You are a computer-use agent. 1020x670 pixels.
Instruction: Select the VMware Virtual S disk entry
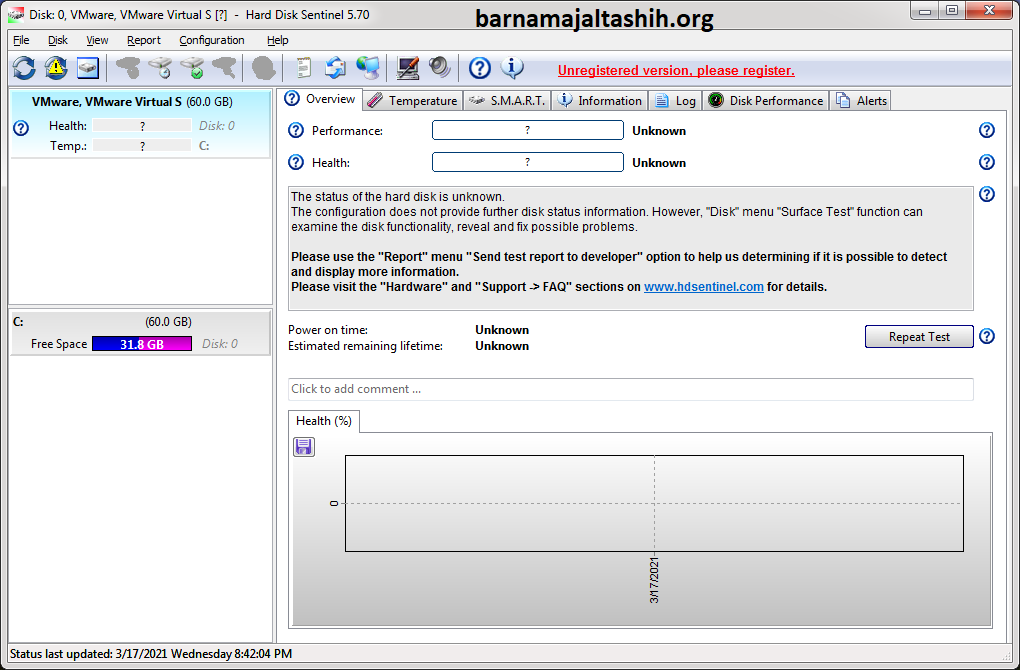click(x=140, y=124)
